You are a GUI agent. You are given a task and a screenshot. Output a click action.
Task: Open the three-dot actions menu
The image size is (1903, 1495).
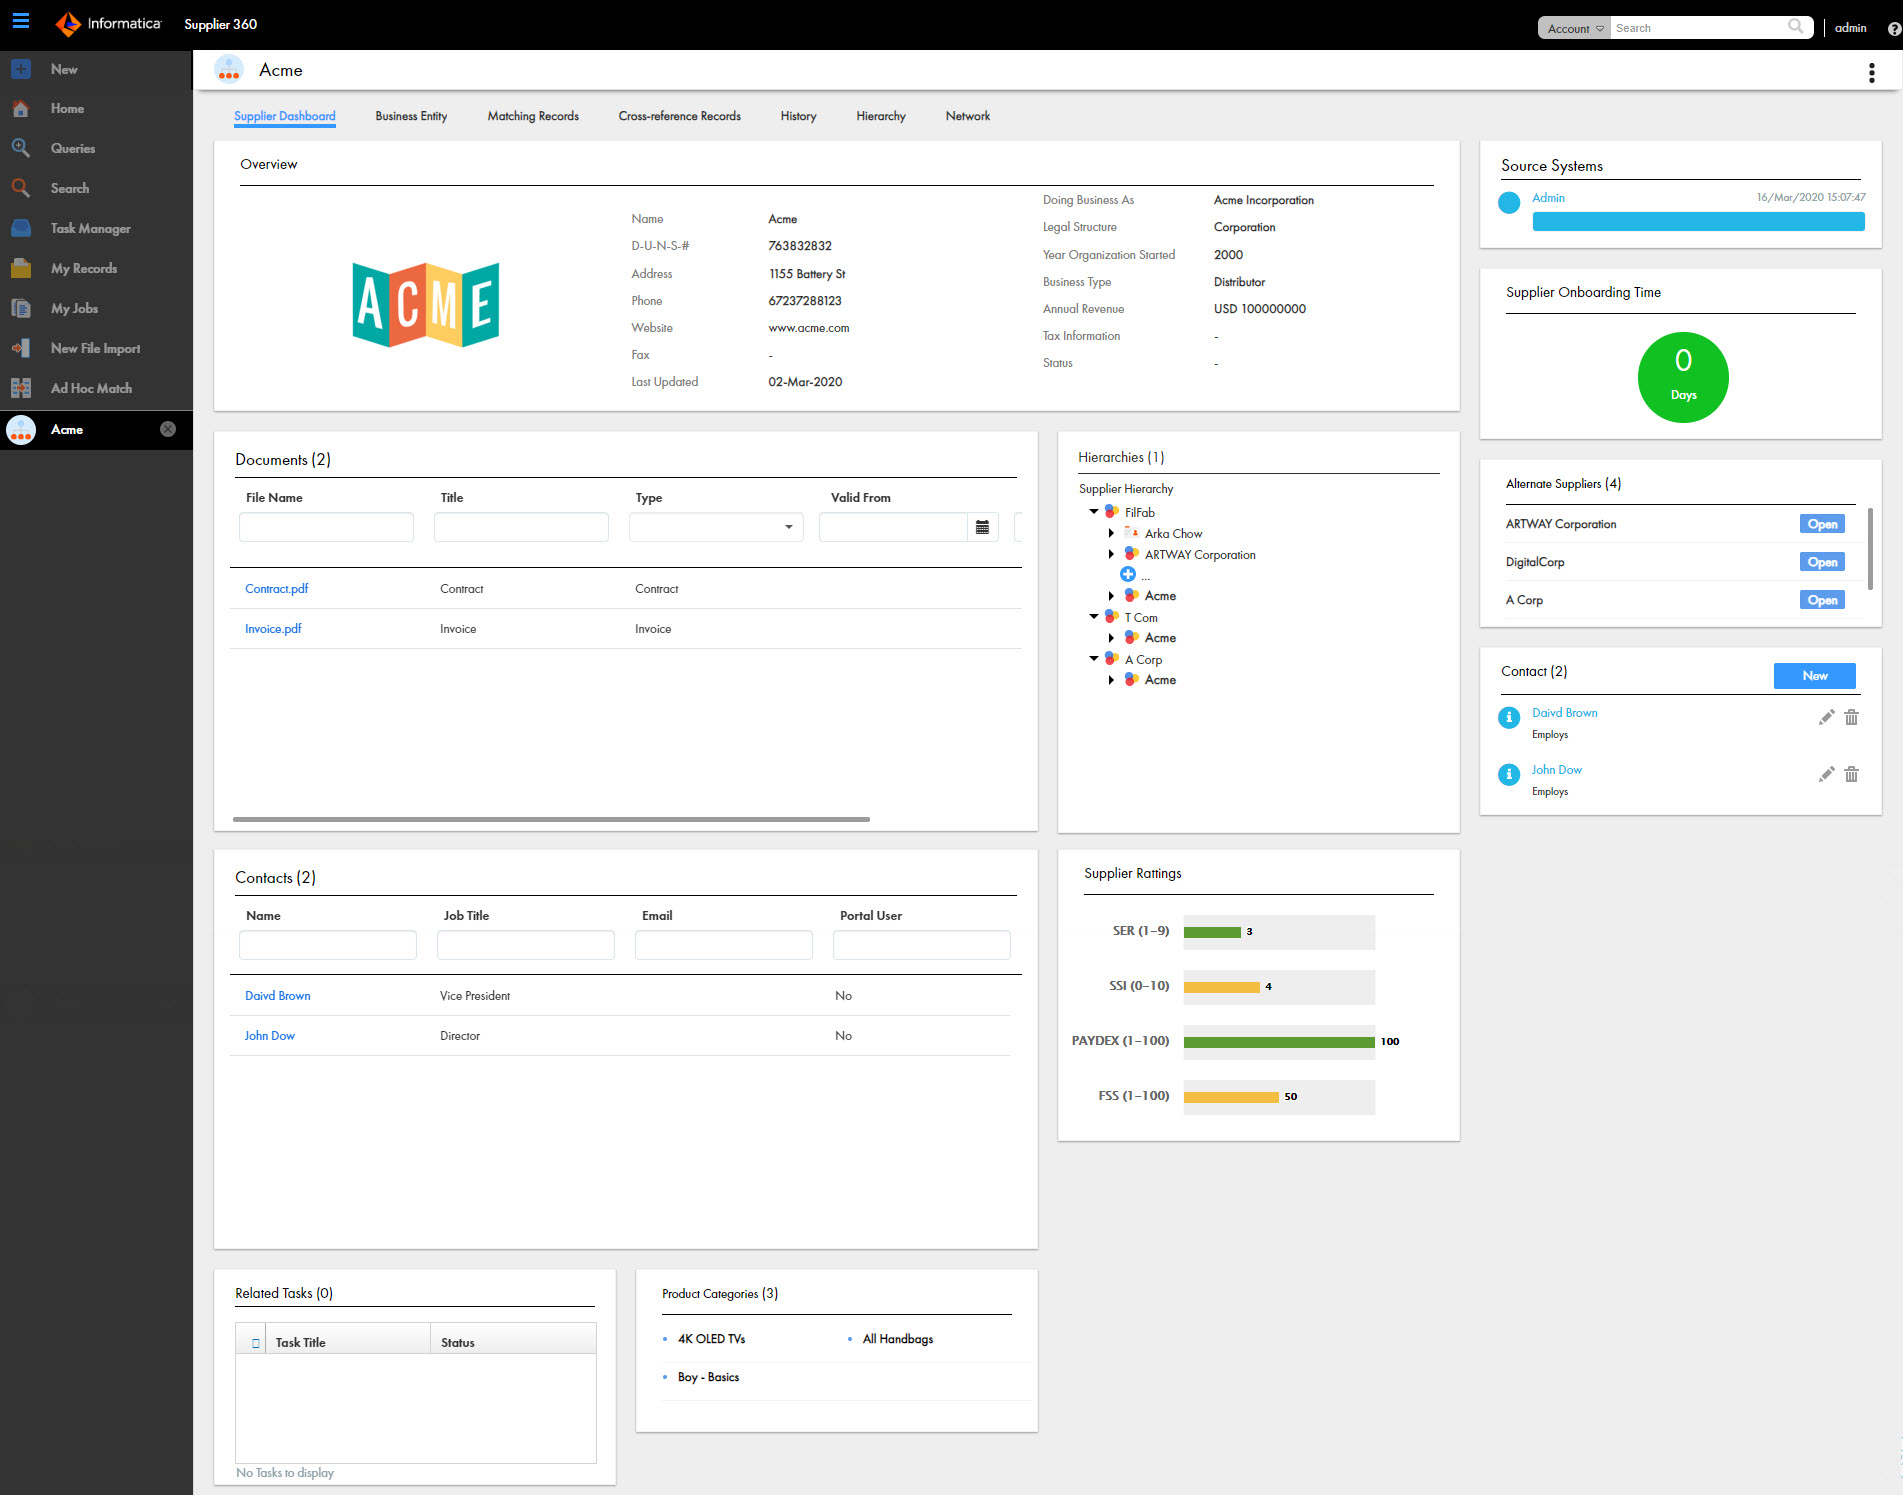(x=1871, y=72)
